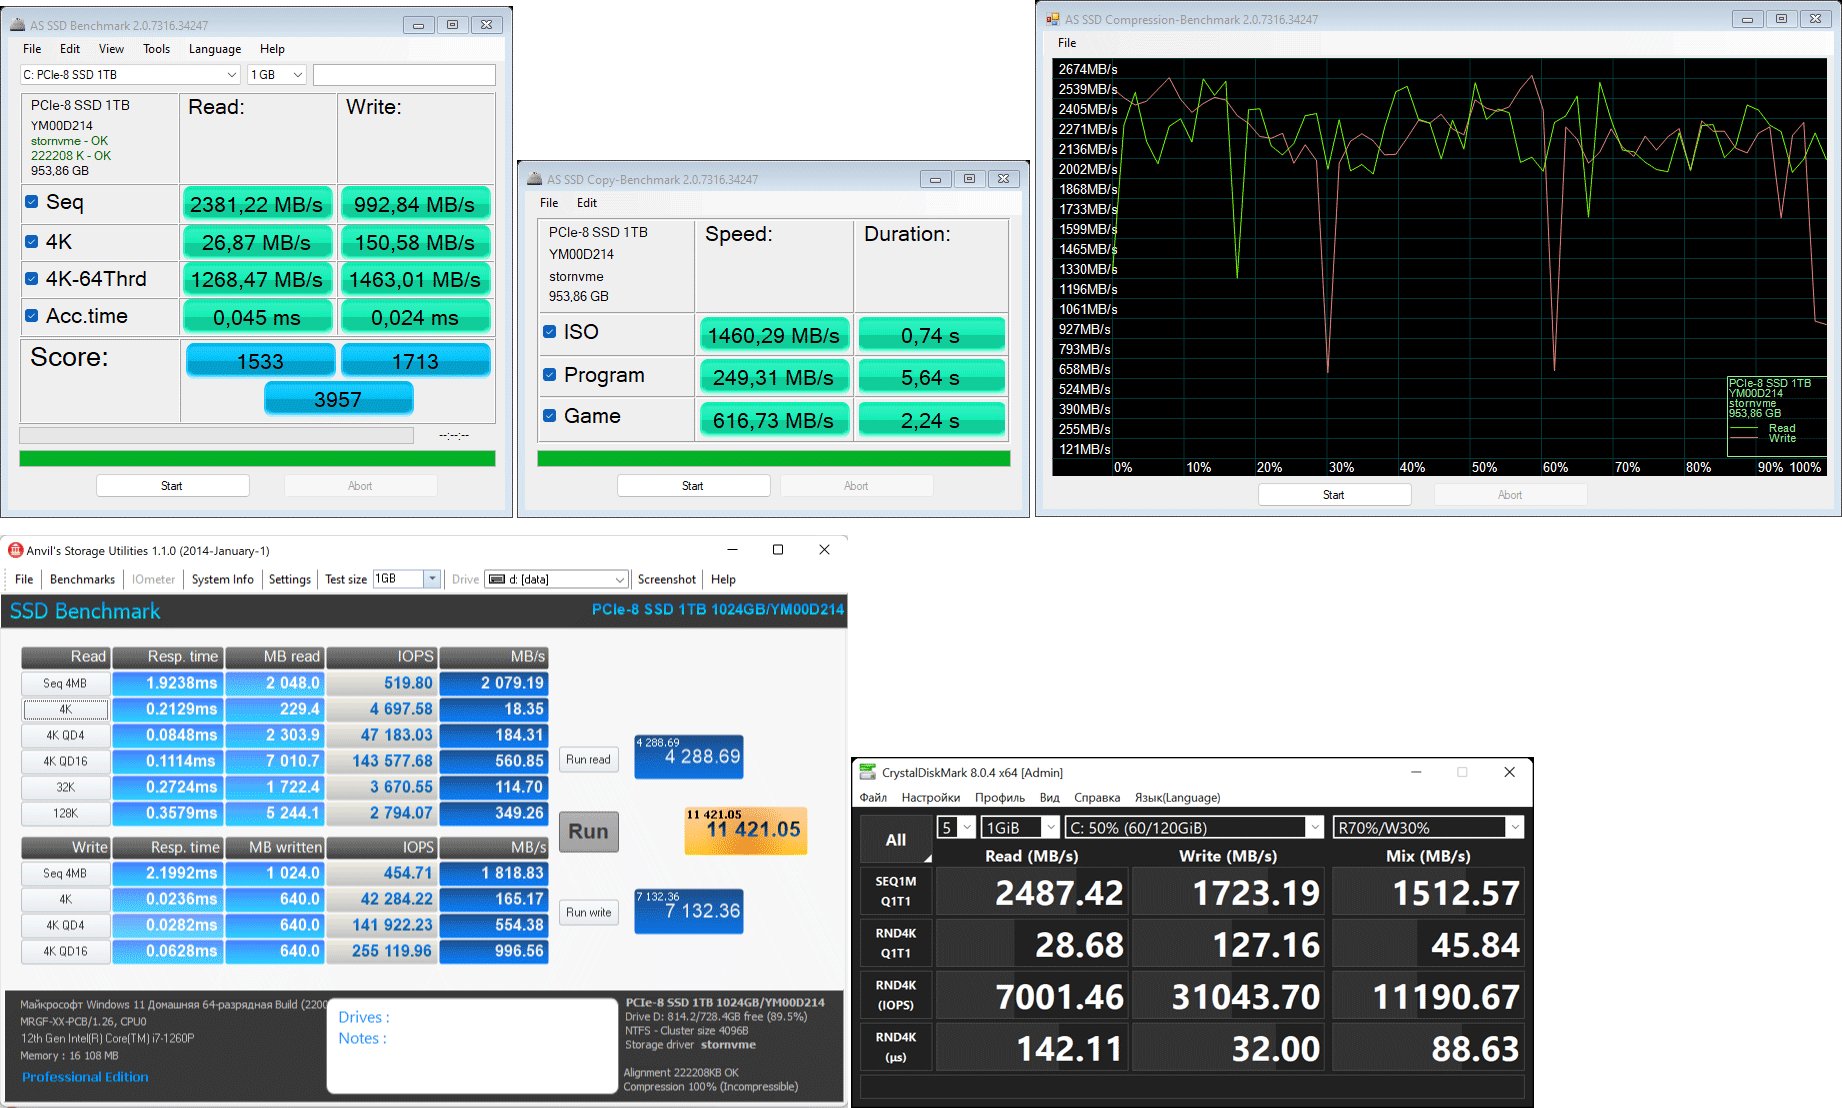Click the All button in CrystalDiskMark
Screen dimensions: 1842x1108
pos(895,840)
